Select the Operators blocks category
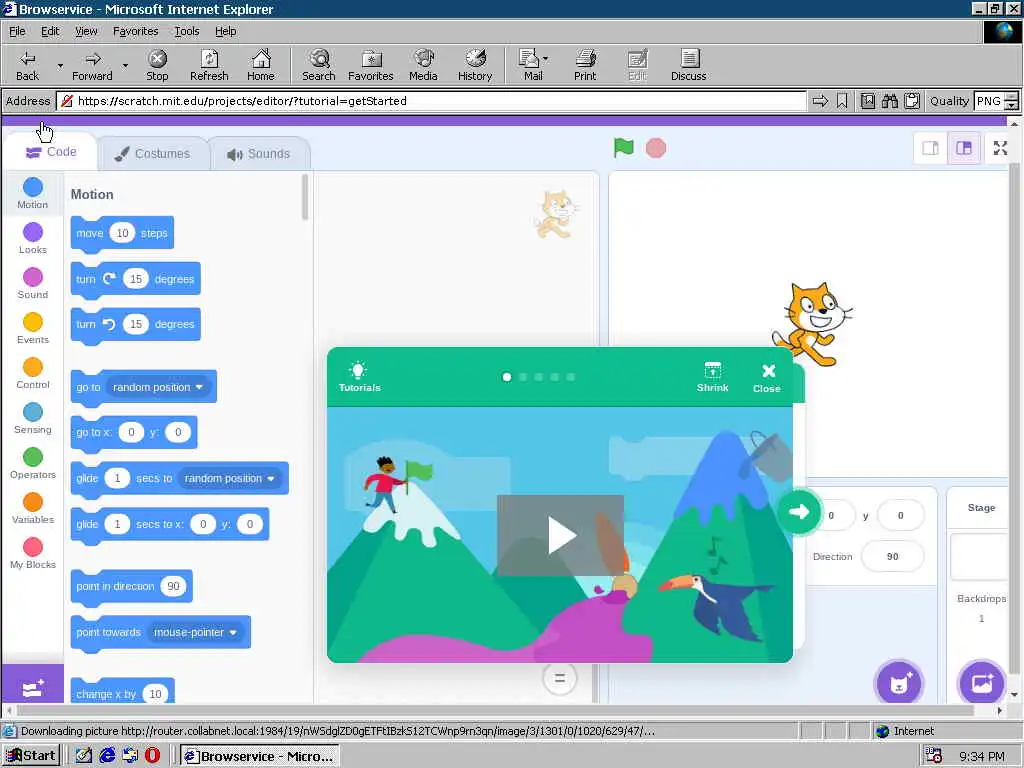The width and height of the screenshot is (1024, 768). (x=33, y=464)
